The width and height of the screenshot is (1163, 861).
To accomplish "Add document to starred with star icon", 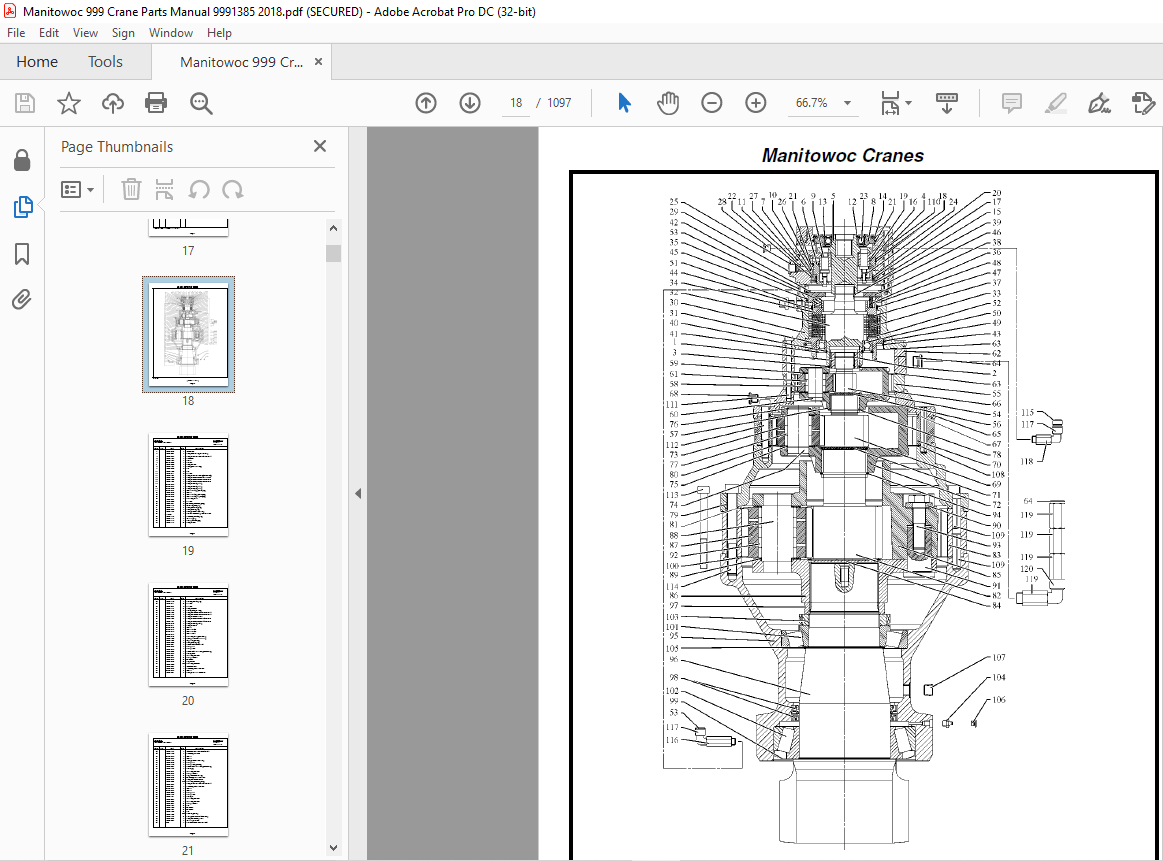I will 69,103.
